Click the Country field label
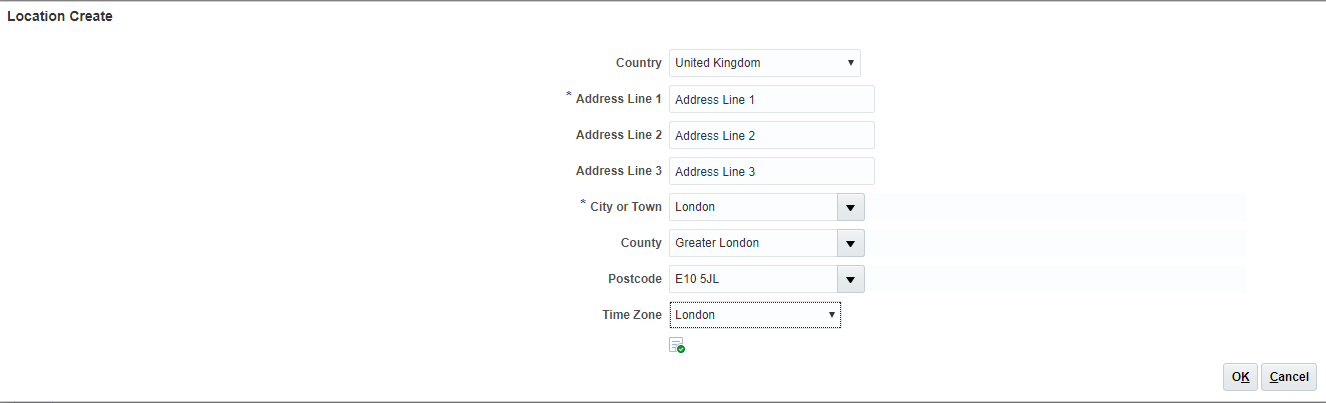The image size is (1326, 403). click(x=638, y=63)
